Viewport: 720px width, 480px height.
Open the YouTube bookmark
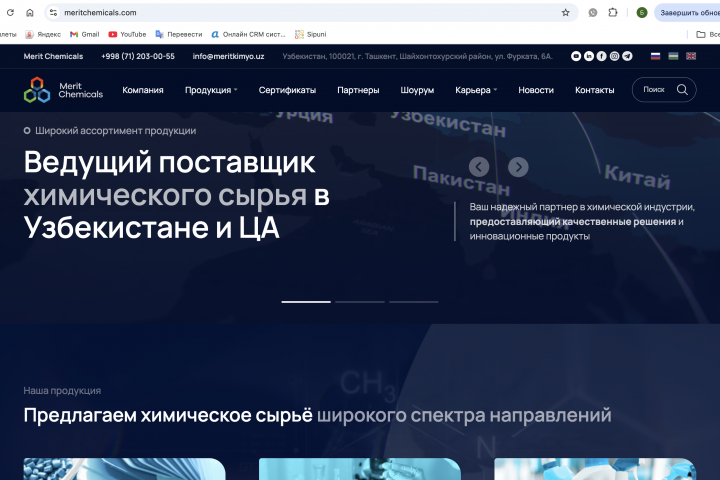pyautogui.click(x=127, y=34)
